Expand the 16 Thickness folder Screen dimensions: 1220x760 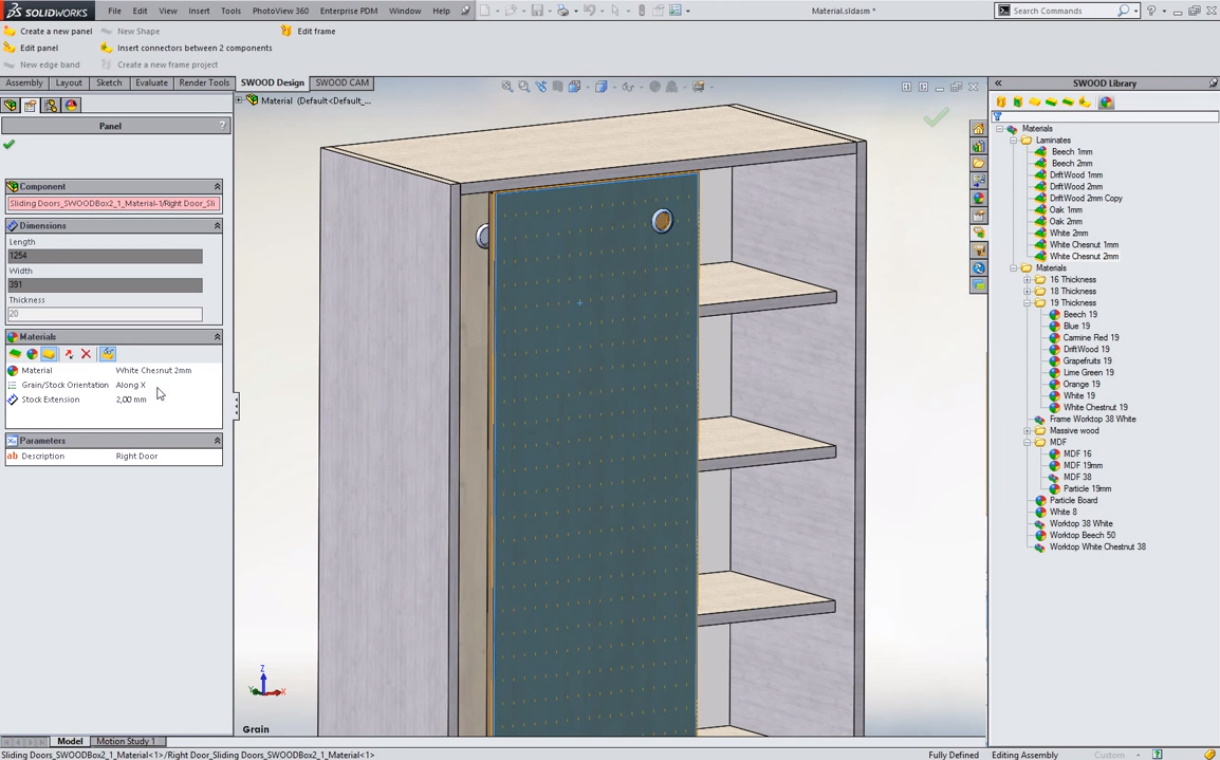1027,280
